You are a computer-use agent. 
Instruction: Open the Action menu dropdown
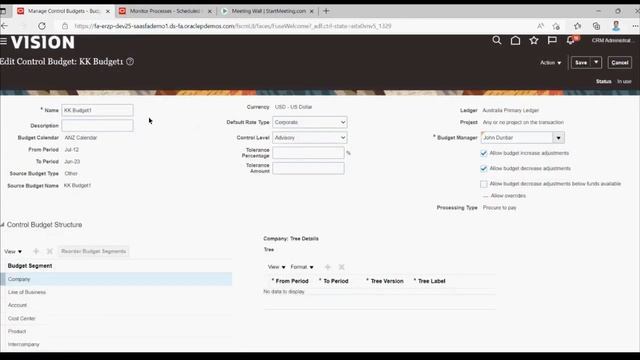(x=550, y=63)
